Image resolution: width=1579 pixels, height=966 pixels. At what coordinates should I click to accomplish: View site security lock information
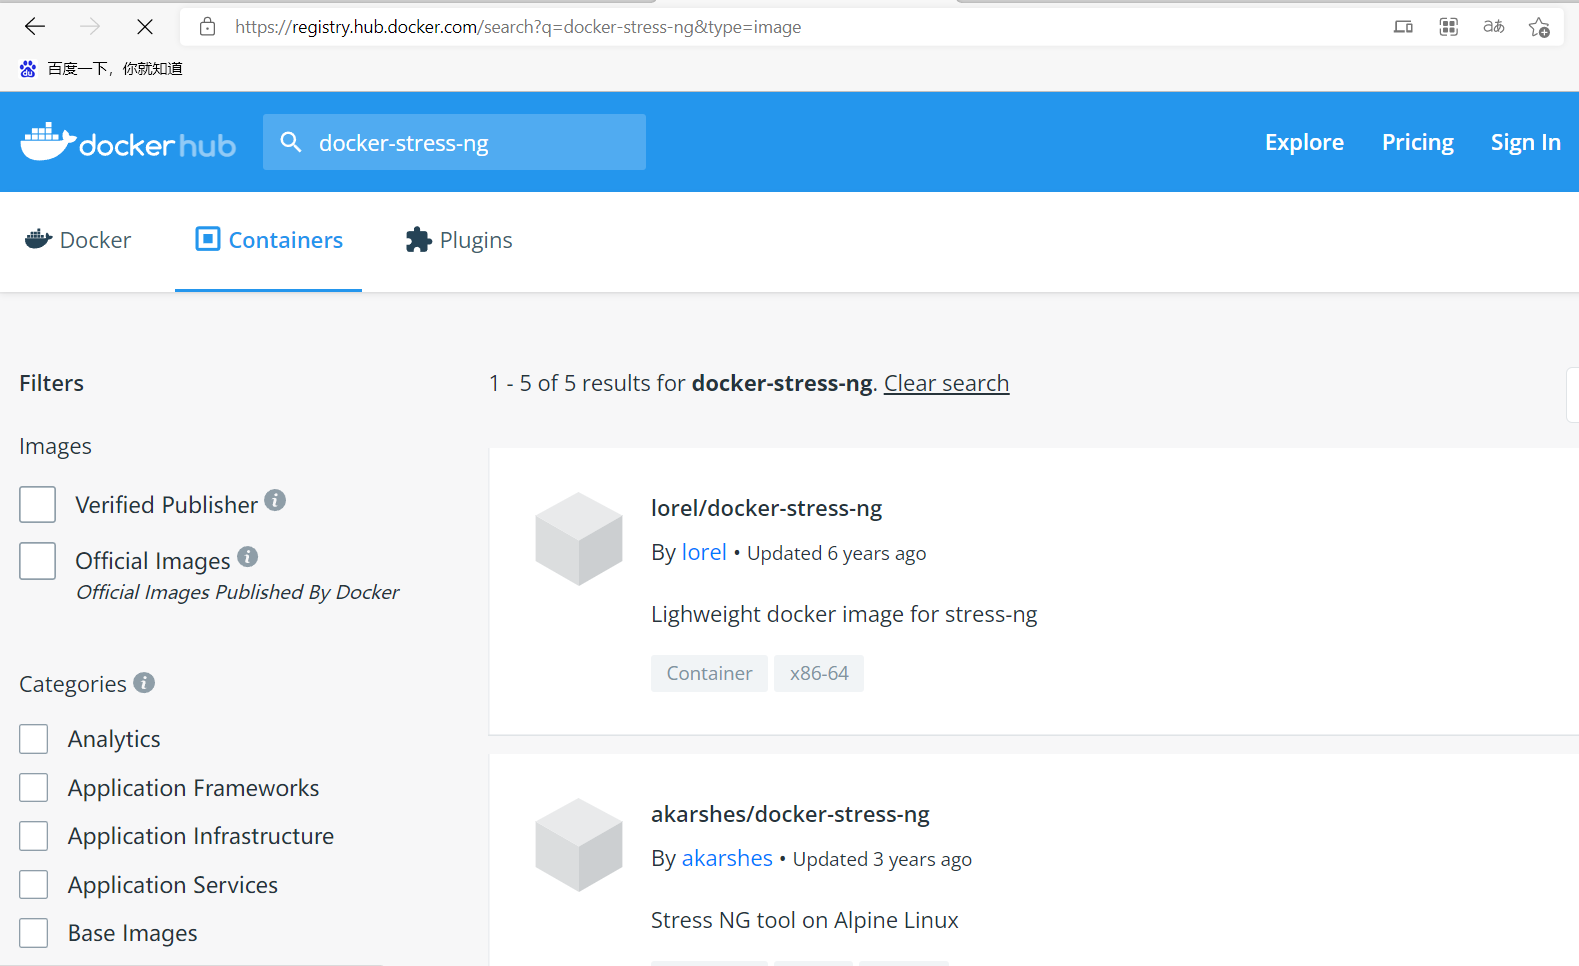tap(207, 27)
